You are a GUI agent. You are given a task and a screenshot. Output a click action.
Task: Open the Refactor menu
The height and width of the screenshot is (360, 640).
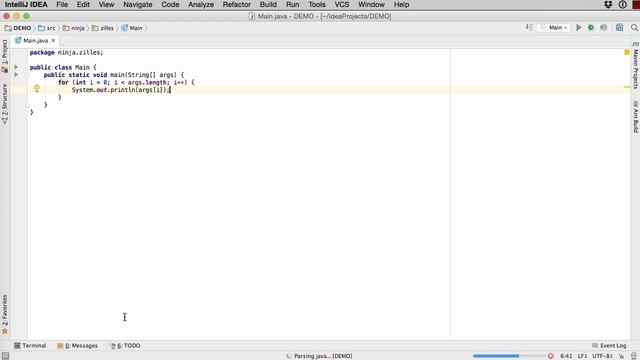point(237,4)
